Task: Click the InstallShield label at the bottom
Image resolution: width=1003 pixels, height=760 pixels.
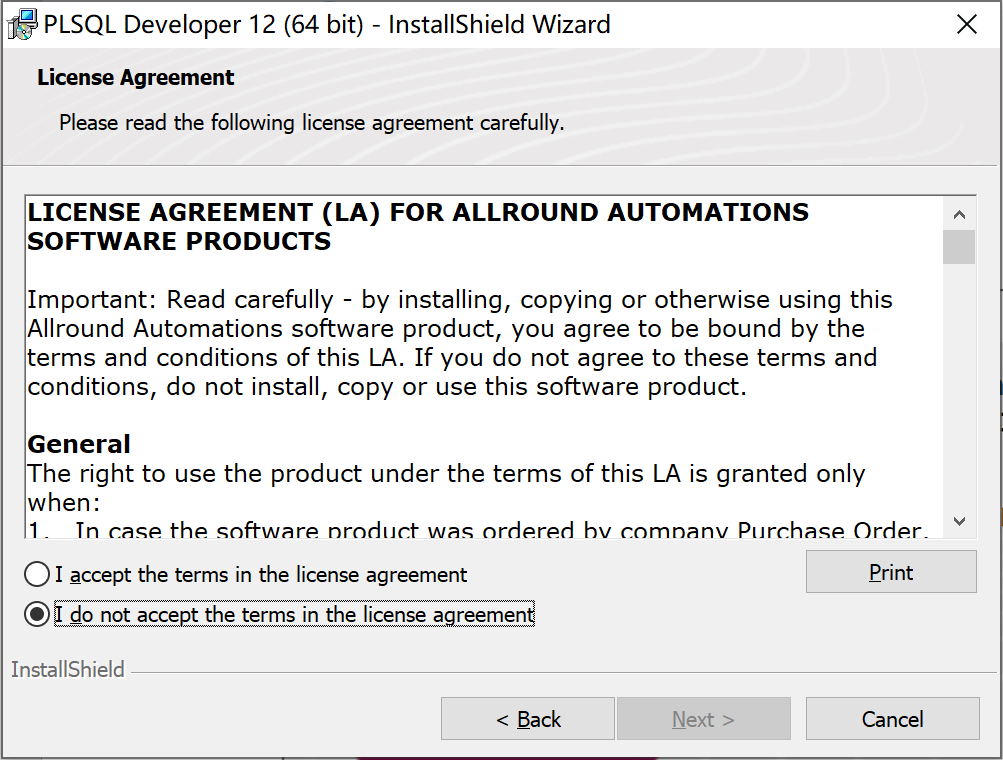Action: pos(68,669)
